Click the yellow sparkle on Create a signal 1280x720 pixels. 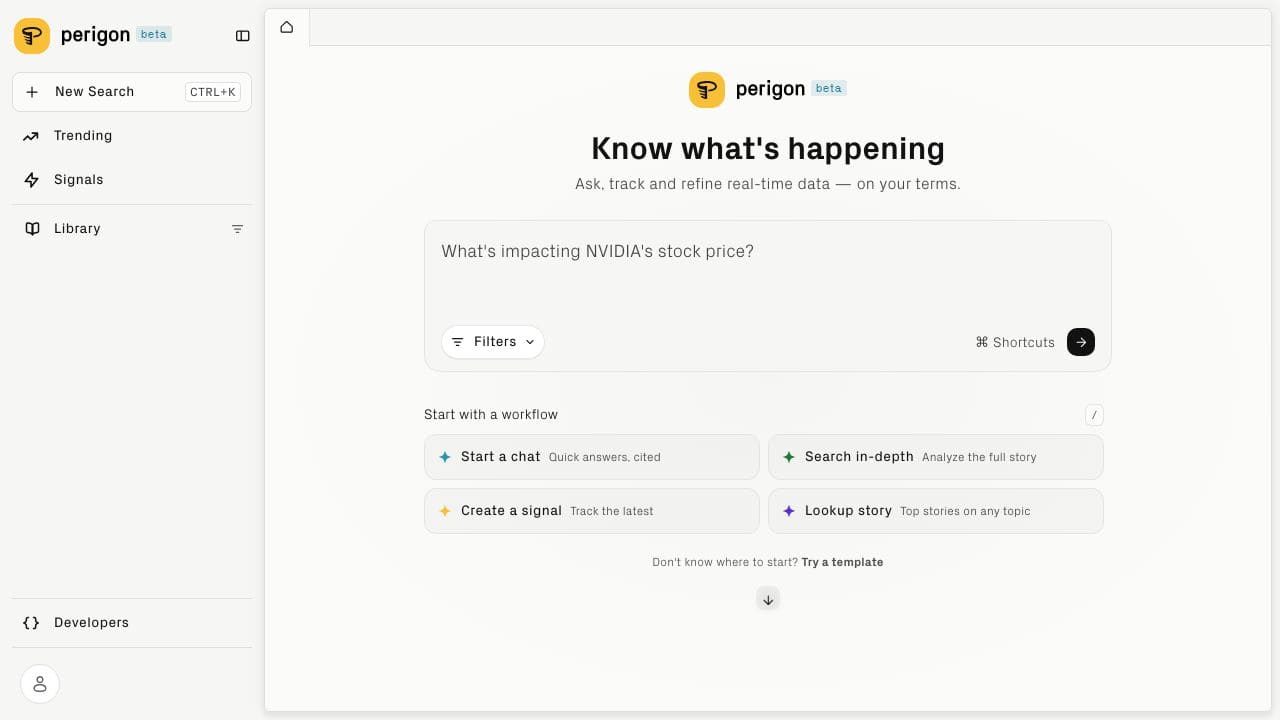(x=445, y=511)
